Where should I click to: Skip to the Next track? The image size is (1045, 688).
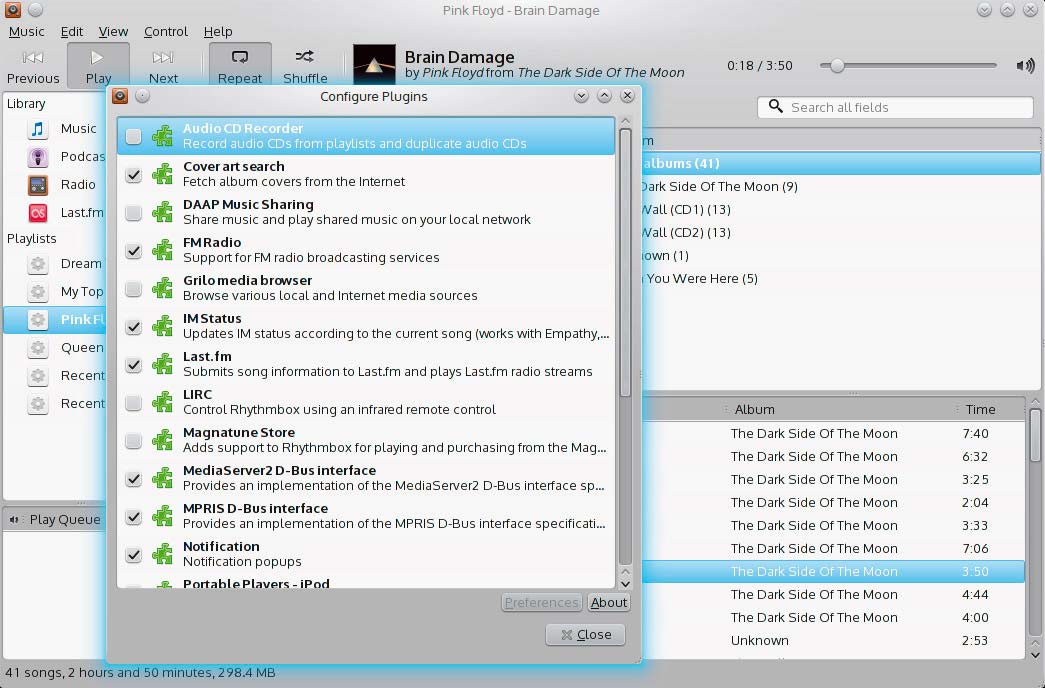163,66
